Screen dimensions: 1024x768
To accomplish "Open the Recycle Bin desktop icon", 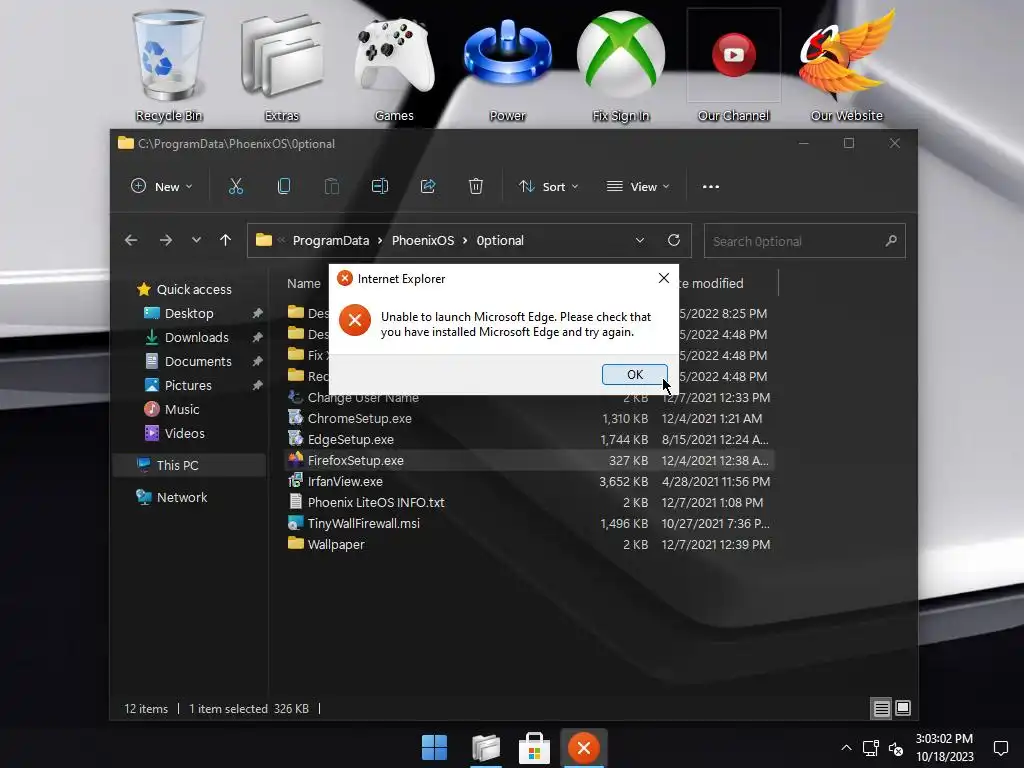I will tap(168, 65).
